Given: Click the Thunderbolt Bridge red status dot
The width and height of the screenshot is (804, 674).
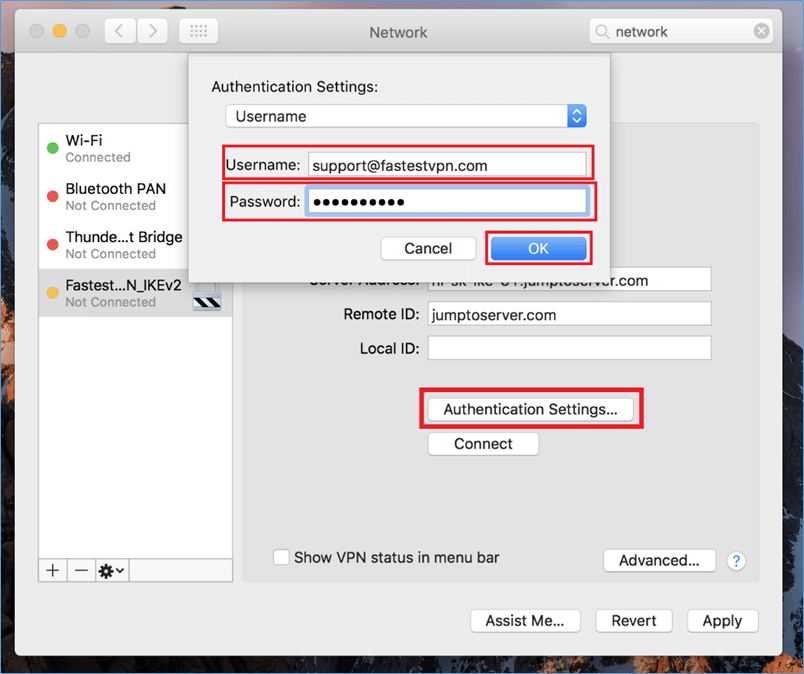Looking at the screenshot, I should 52,245.
